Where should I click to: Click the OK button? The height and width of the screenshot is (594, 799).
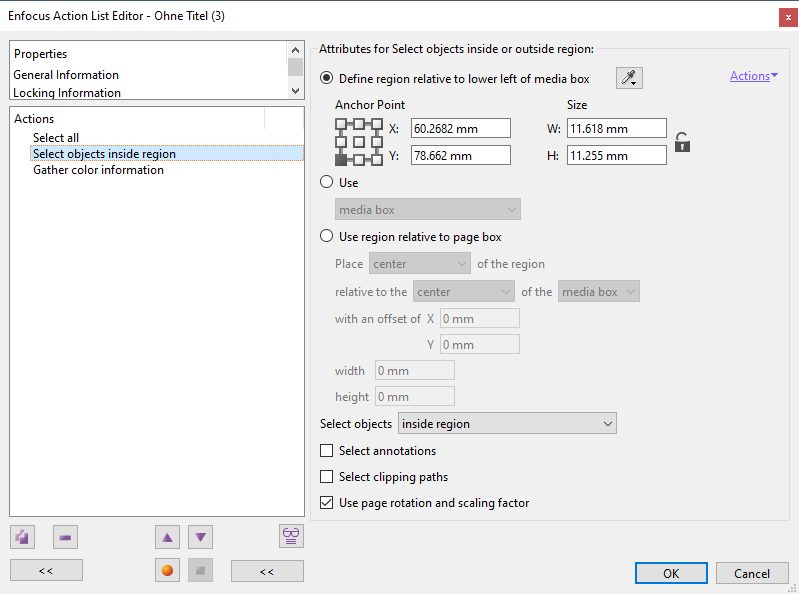(x=671, y=573)
